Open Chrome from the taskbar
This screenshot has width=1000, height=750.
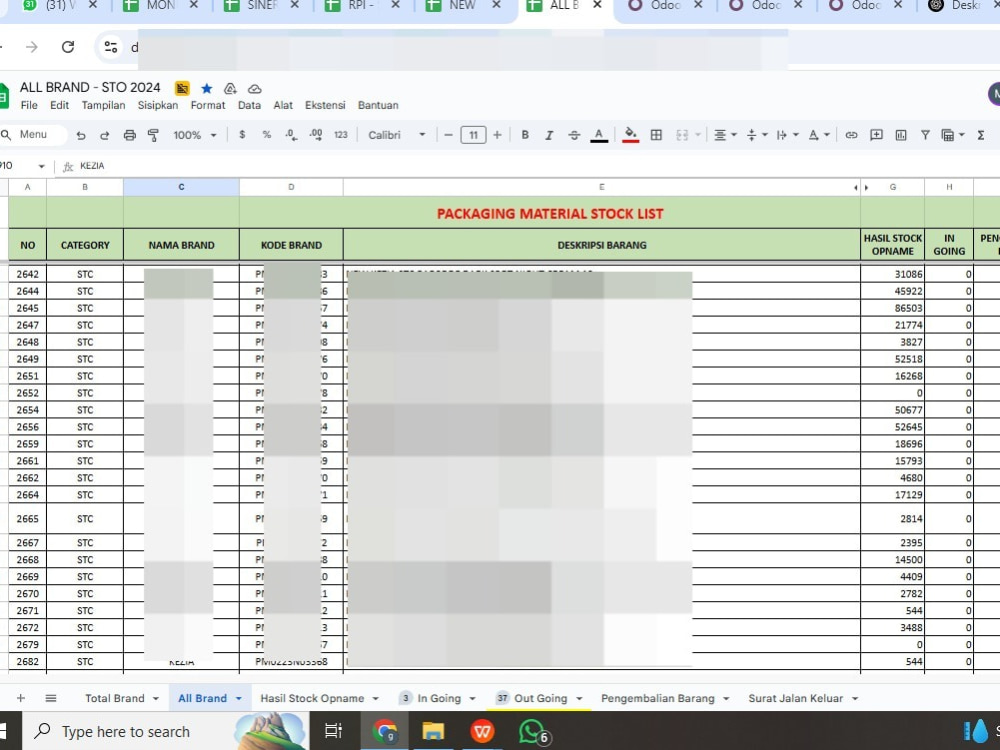tap(384, 731)
